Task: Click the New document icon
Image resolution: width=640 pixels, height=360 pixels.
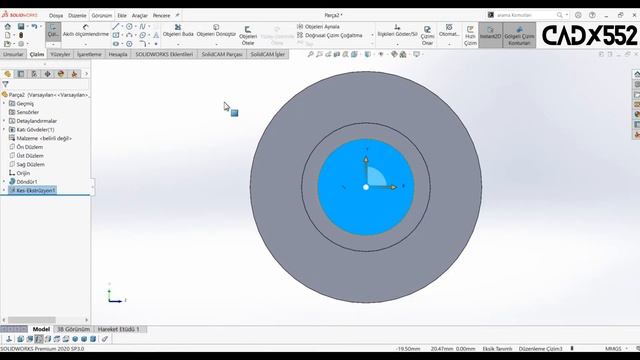Action: point(7,35)
